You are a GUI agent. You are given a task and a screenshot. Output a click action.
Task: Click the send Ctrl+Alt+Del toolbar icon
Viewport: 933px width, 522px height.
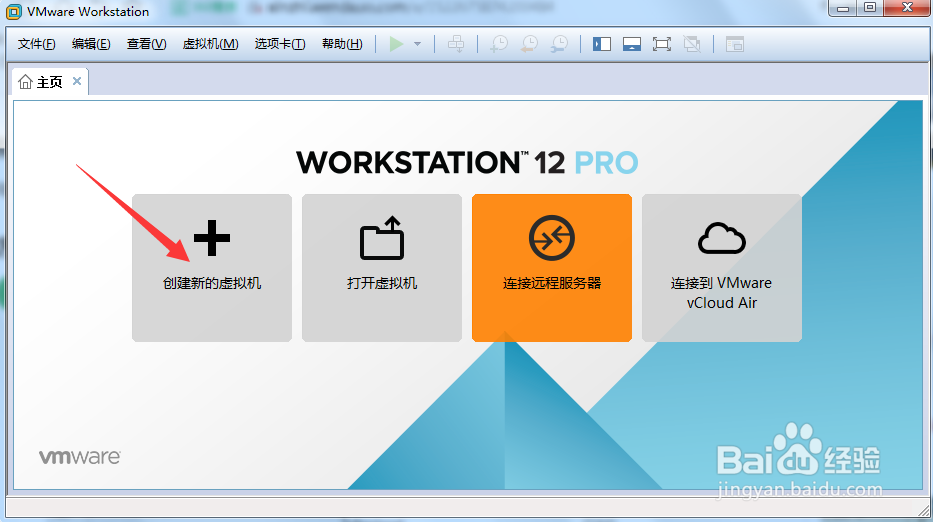click(x=456, y=44)
